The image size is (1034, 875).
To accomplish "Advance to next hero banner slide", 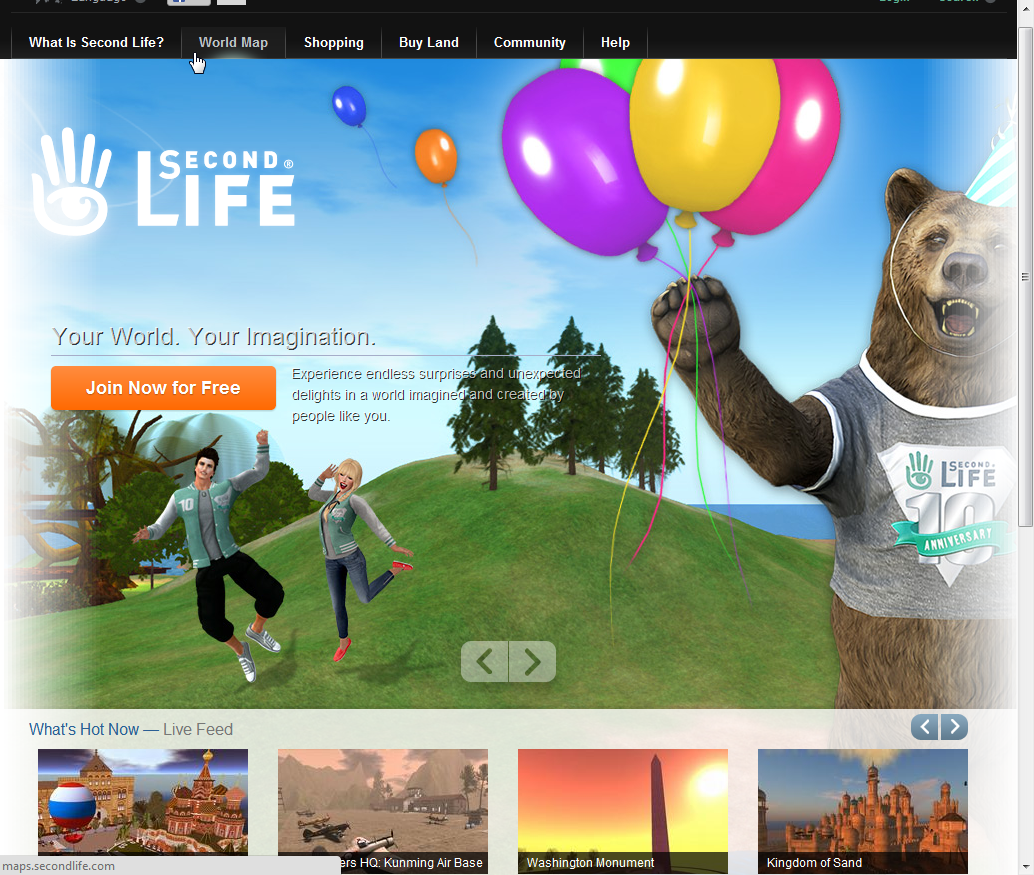I will pos(532,661).
